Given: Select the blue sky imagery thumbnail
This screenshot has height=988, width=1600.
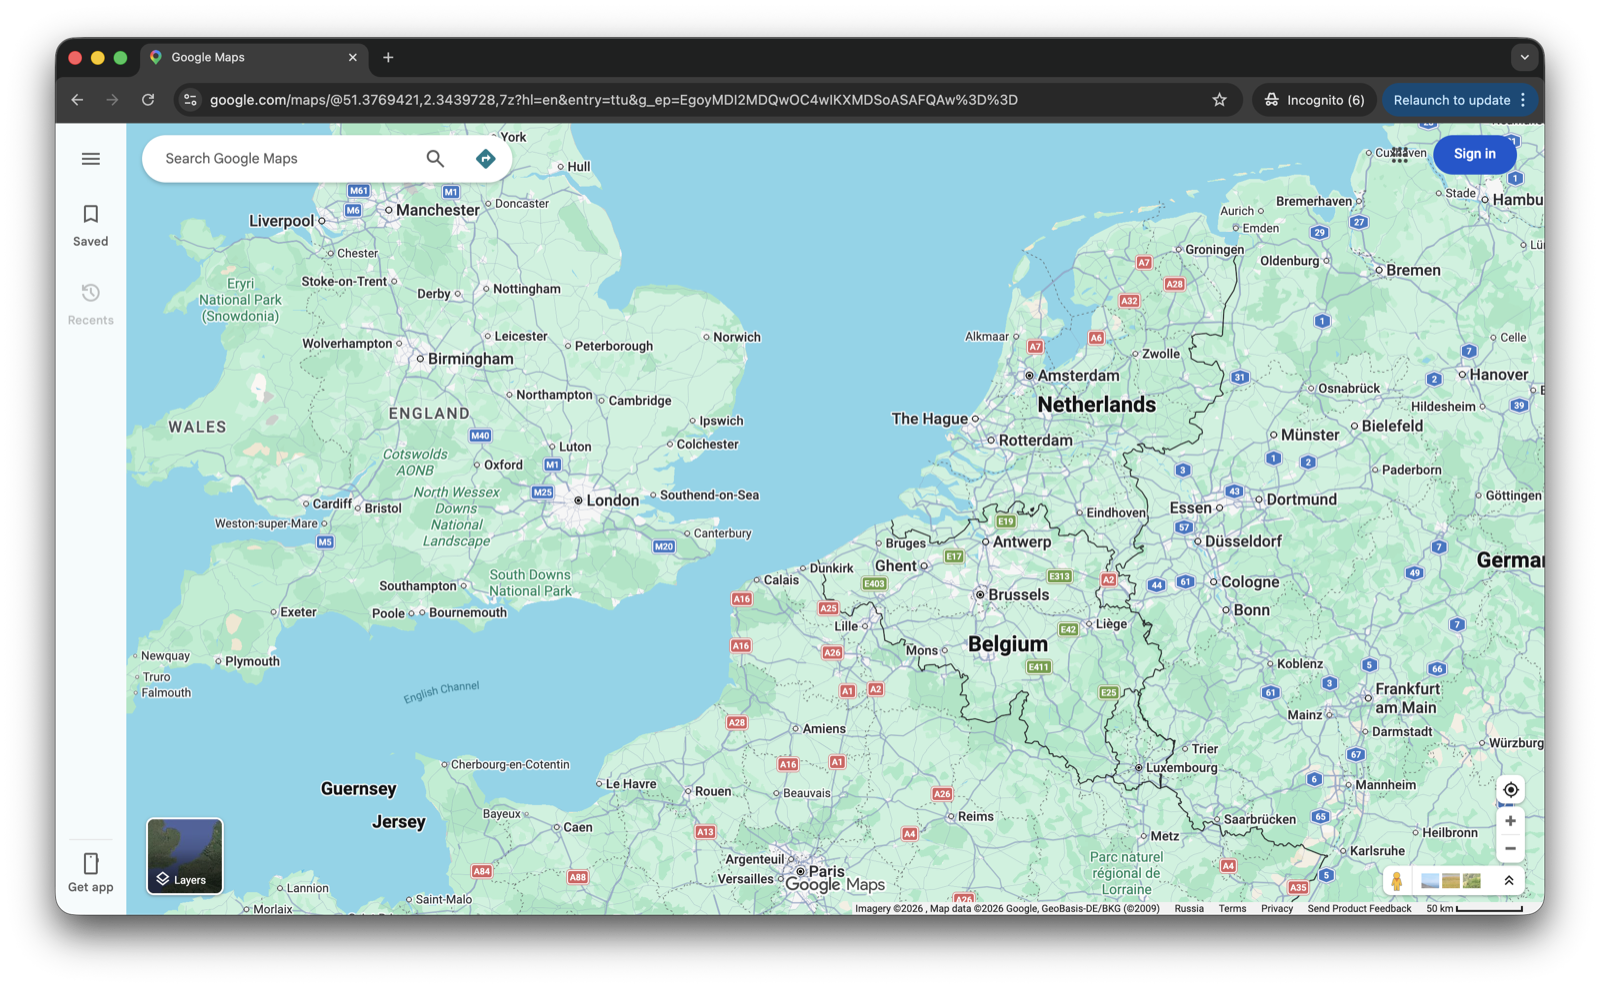Looking at the screenshot, I should (1430, 881).
